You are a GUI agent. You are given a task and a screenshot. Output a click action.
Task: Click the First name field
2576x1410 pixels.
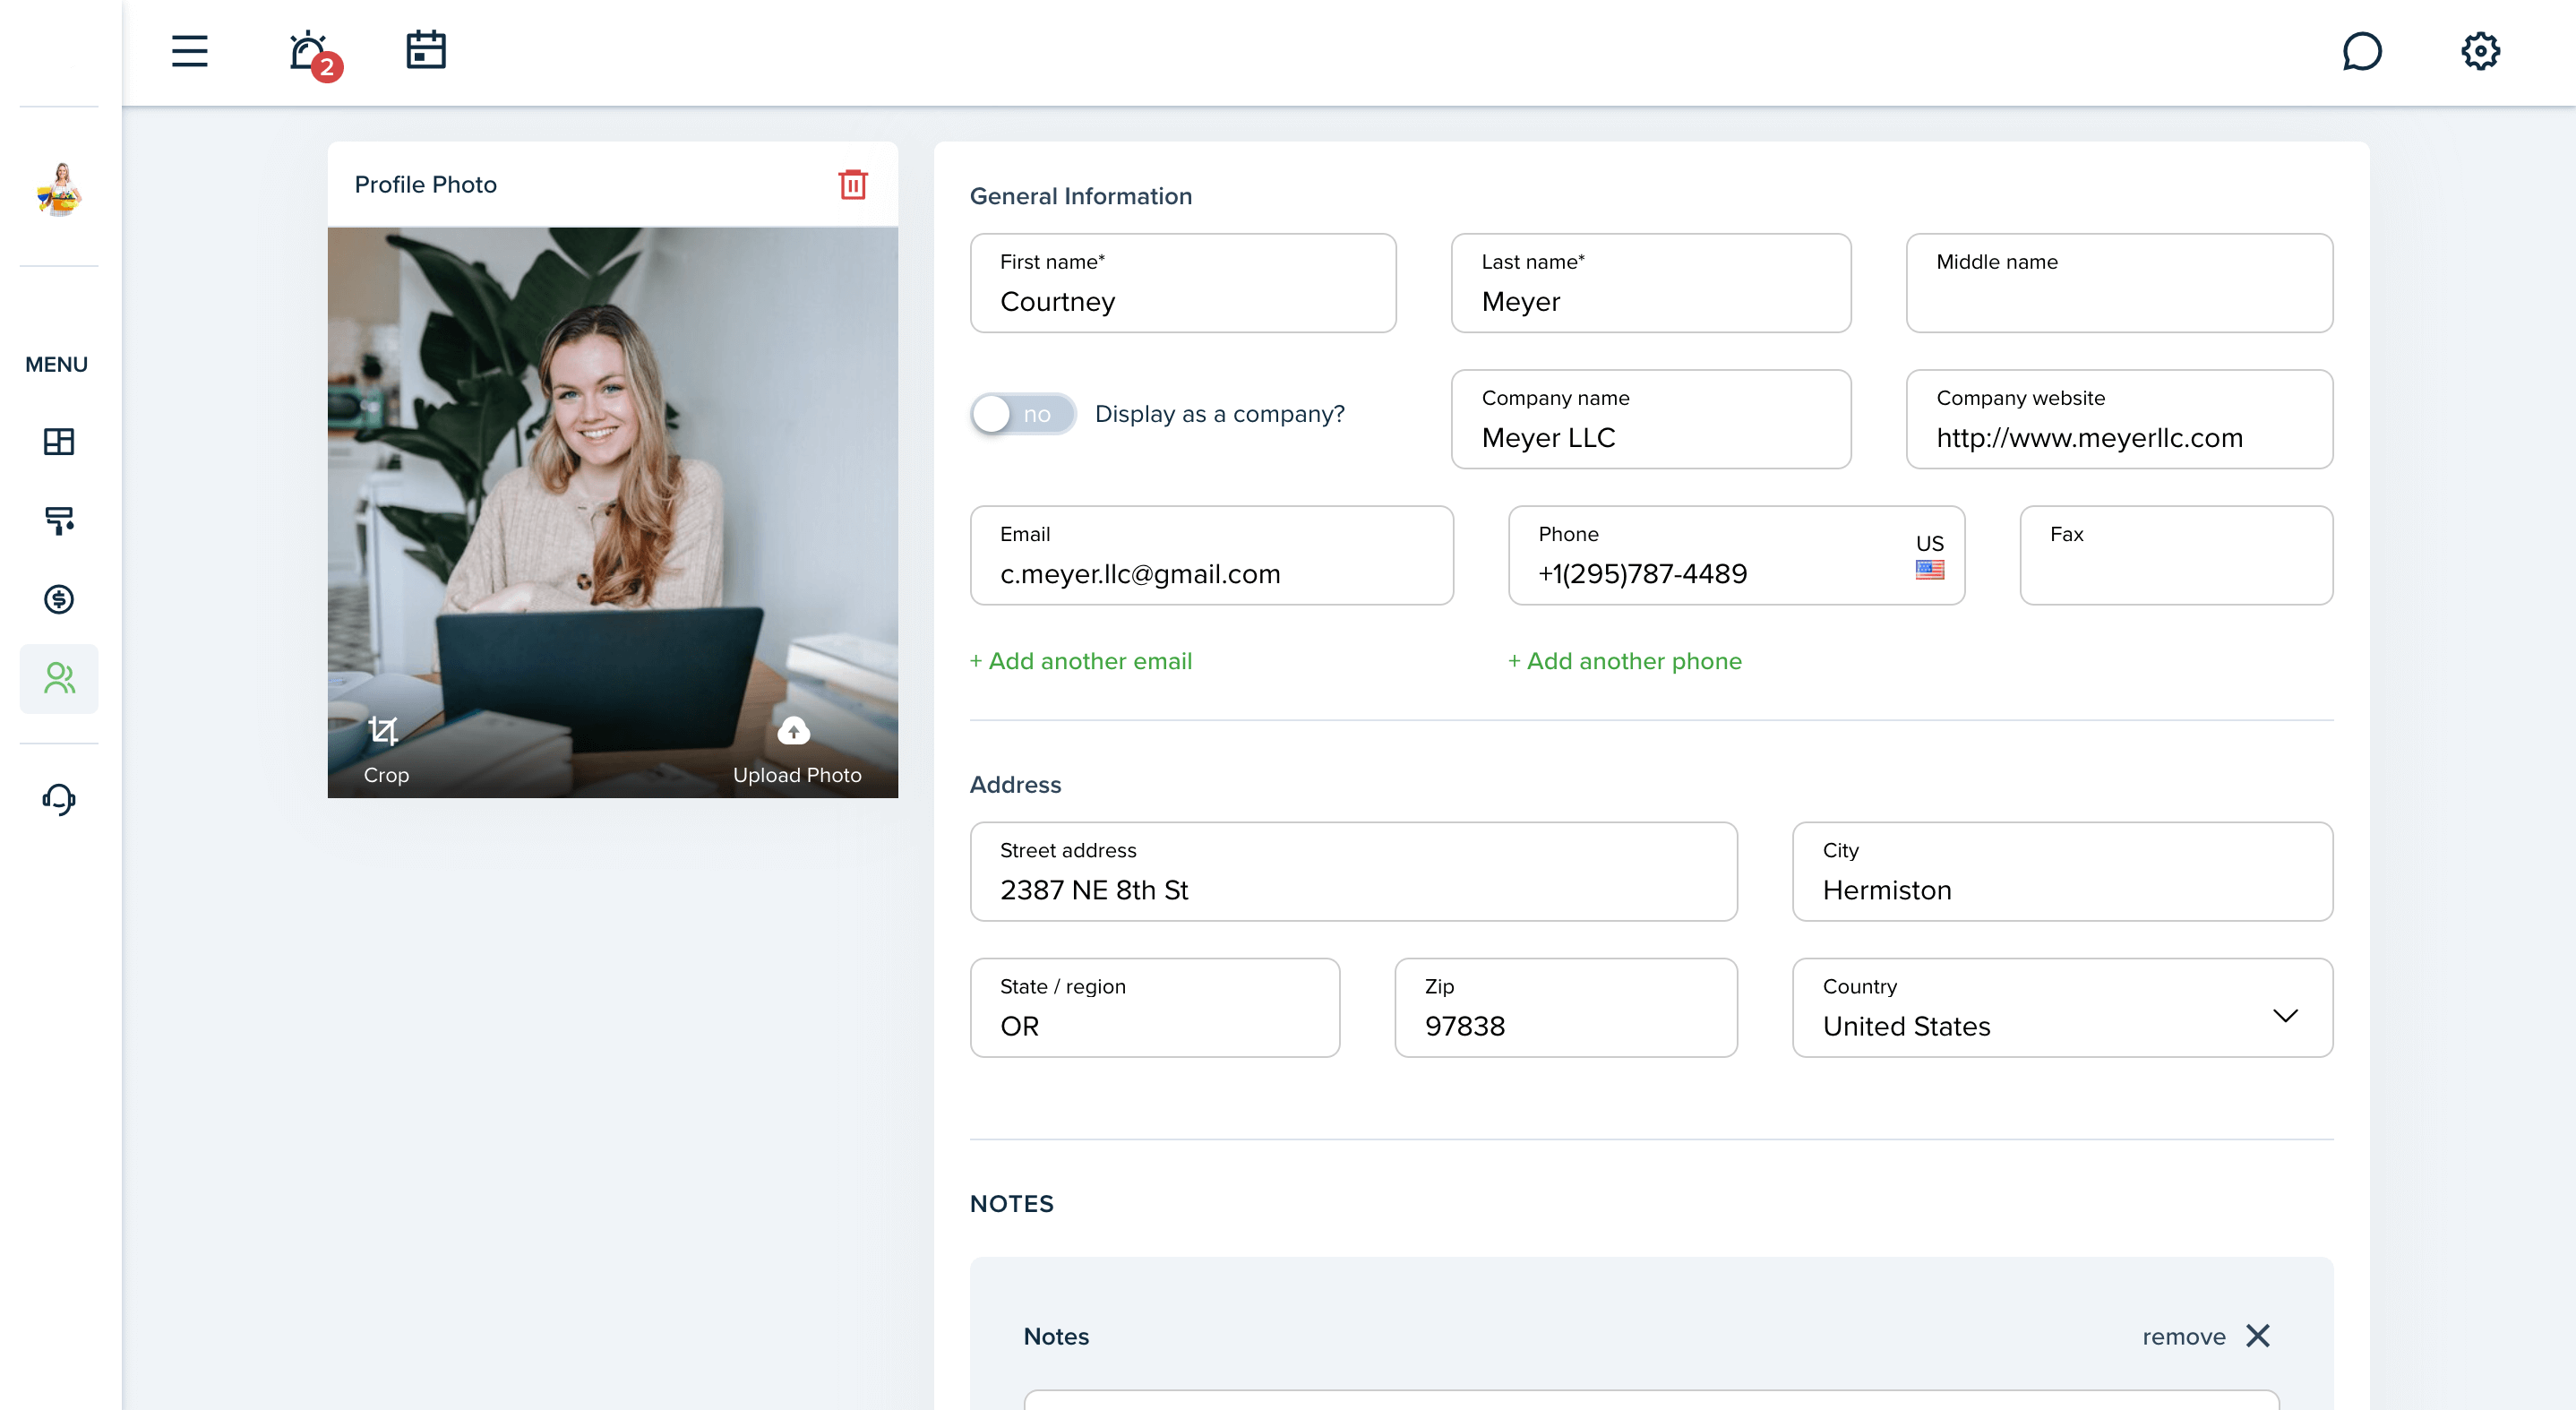coord(1183,283)
